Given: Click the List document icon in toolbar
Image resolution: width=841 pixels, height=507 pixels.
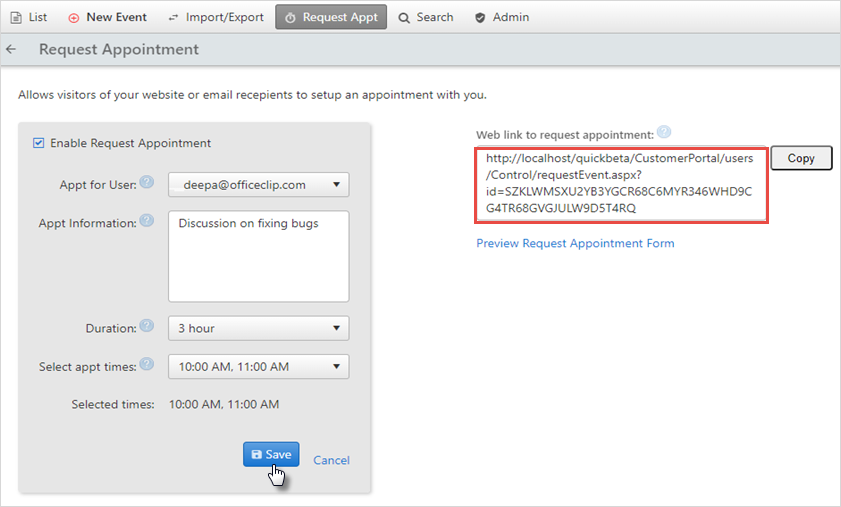Looking at the screenshot, I should coord(17,18).
